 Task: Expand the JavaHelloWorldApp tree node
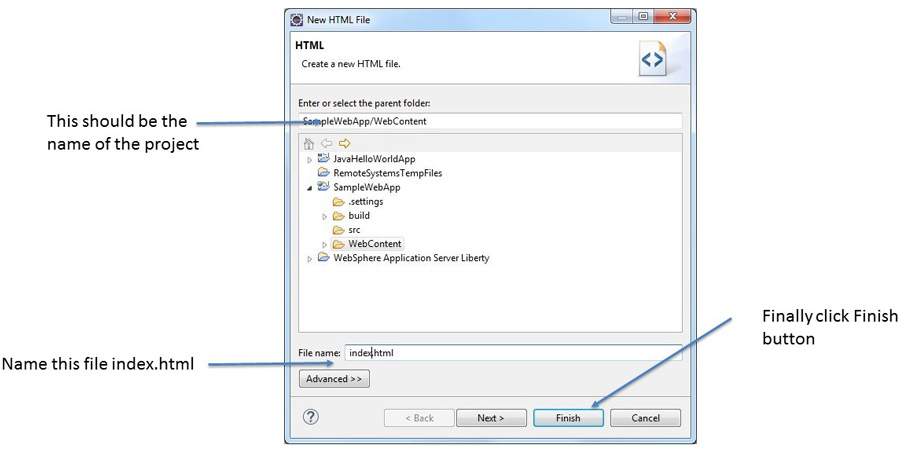tap(310, 160)
